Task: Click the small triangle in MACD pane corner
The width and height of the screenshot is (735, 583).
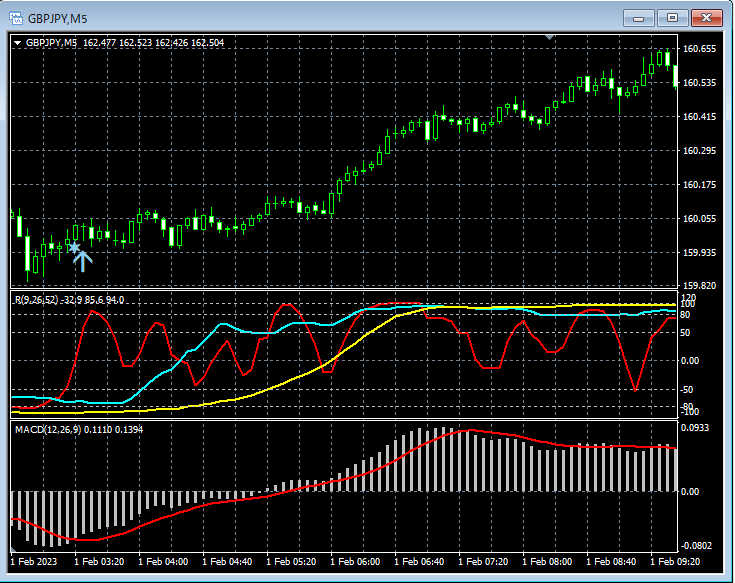Action: (13, 549)
